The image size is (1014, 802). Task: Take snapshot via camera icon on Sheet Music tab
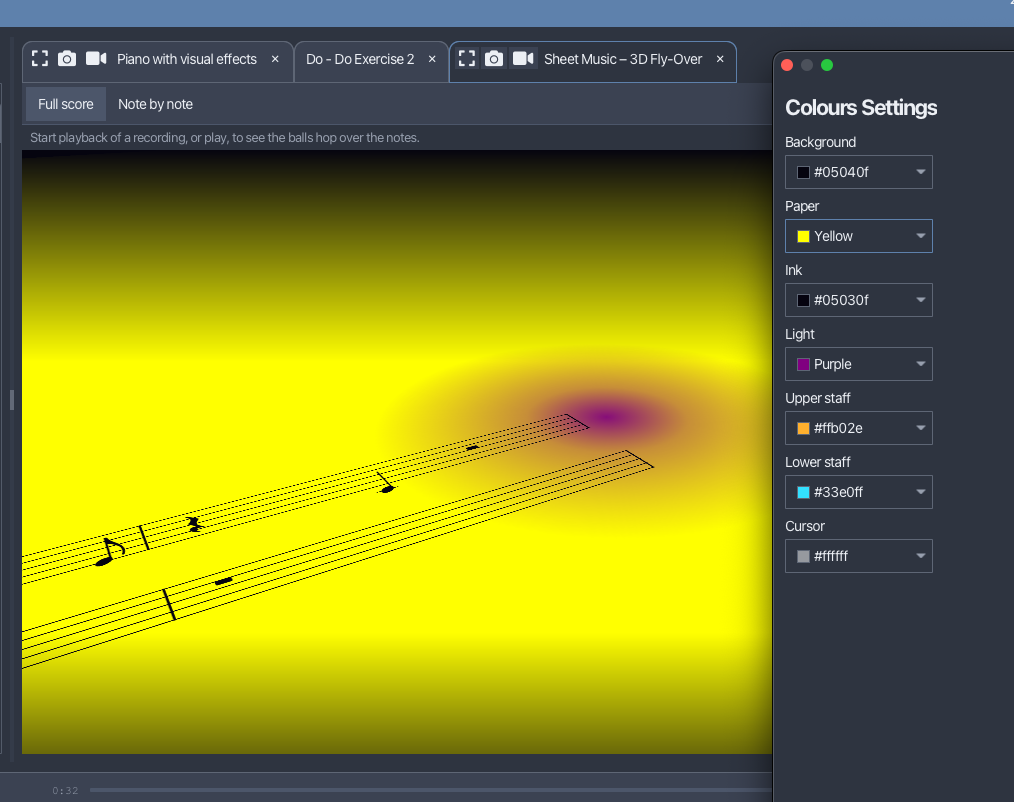pos(493,59)
